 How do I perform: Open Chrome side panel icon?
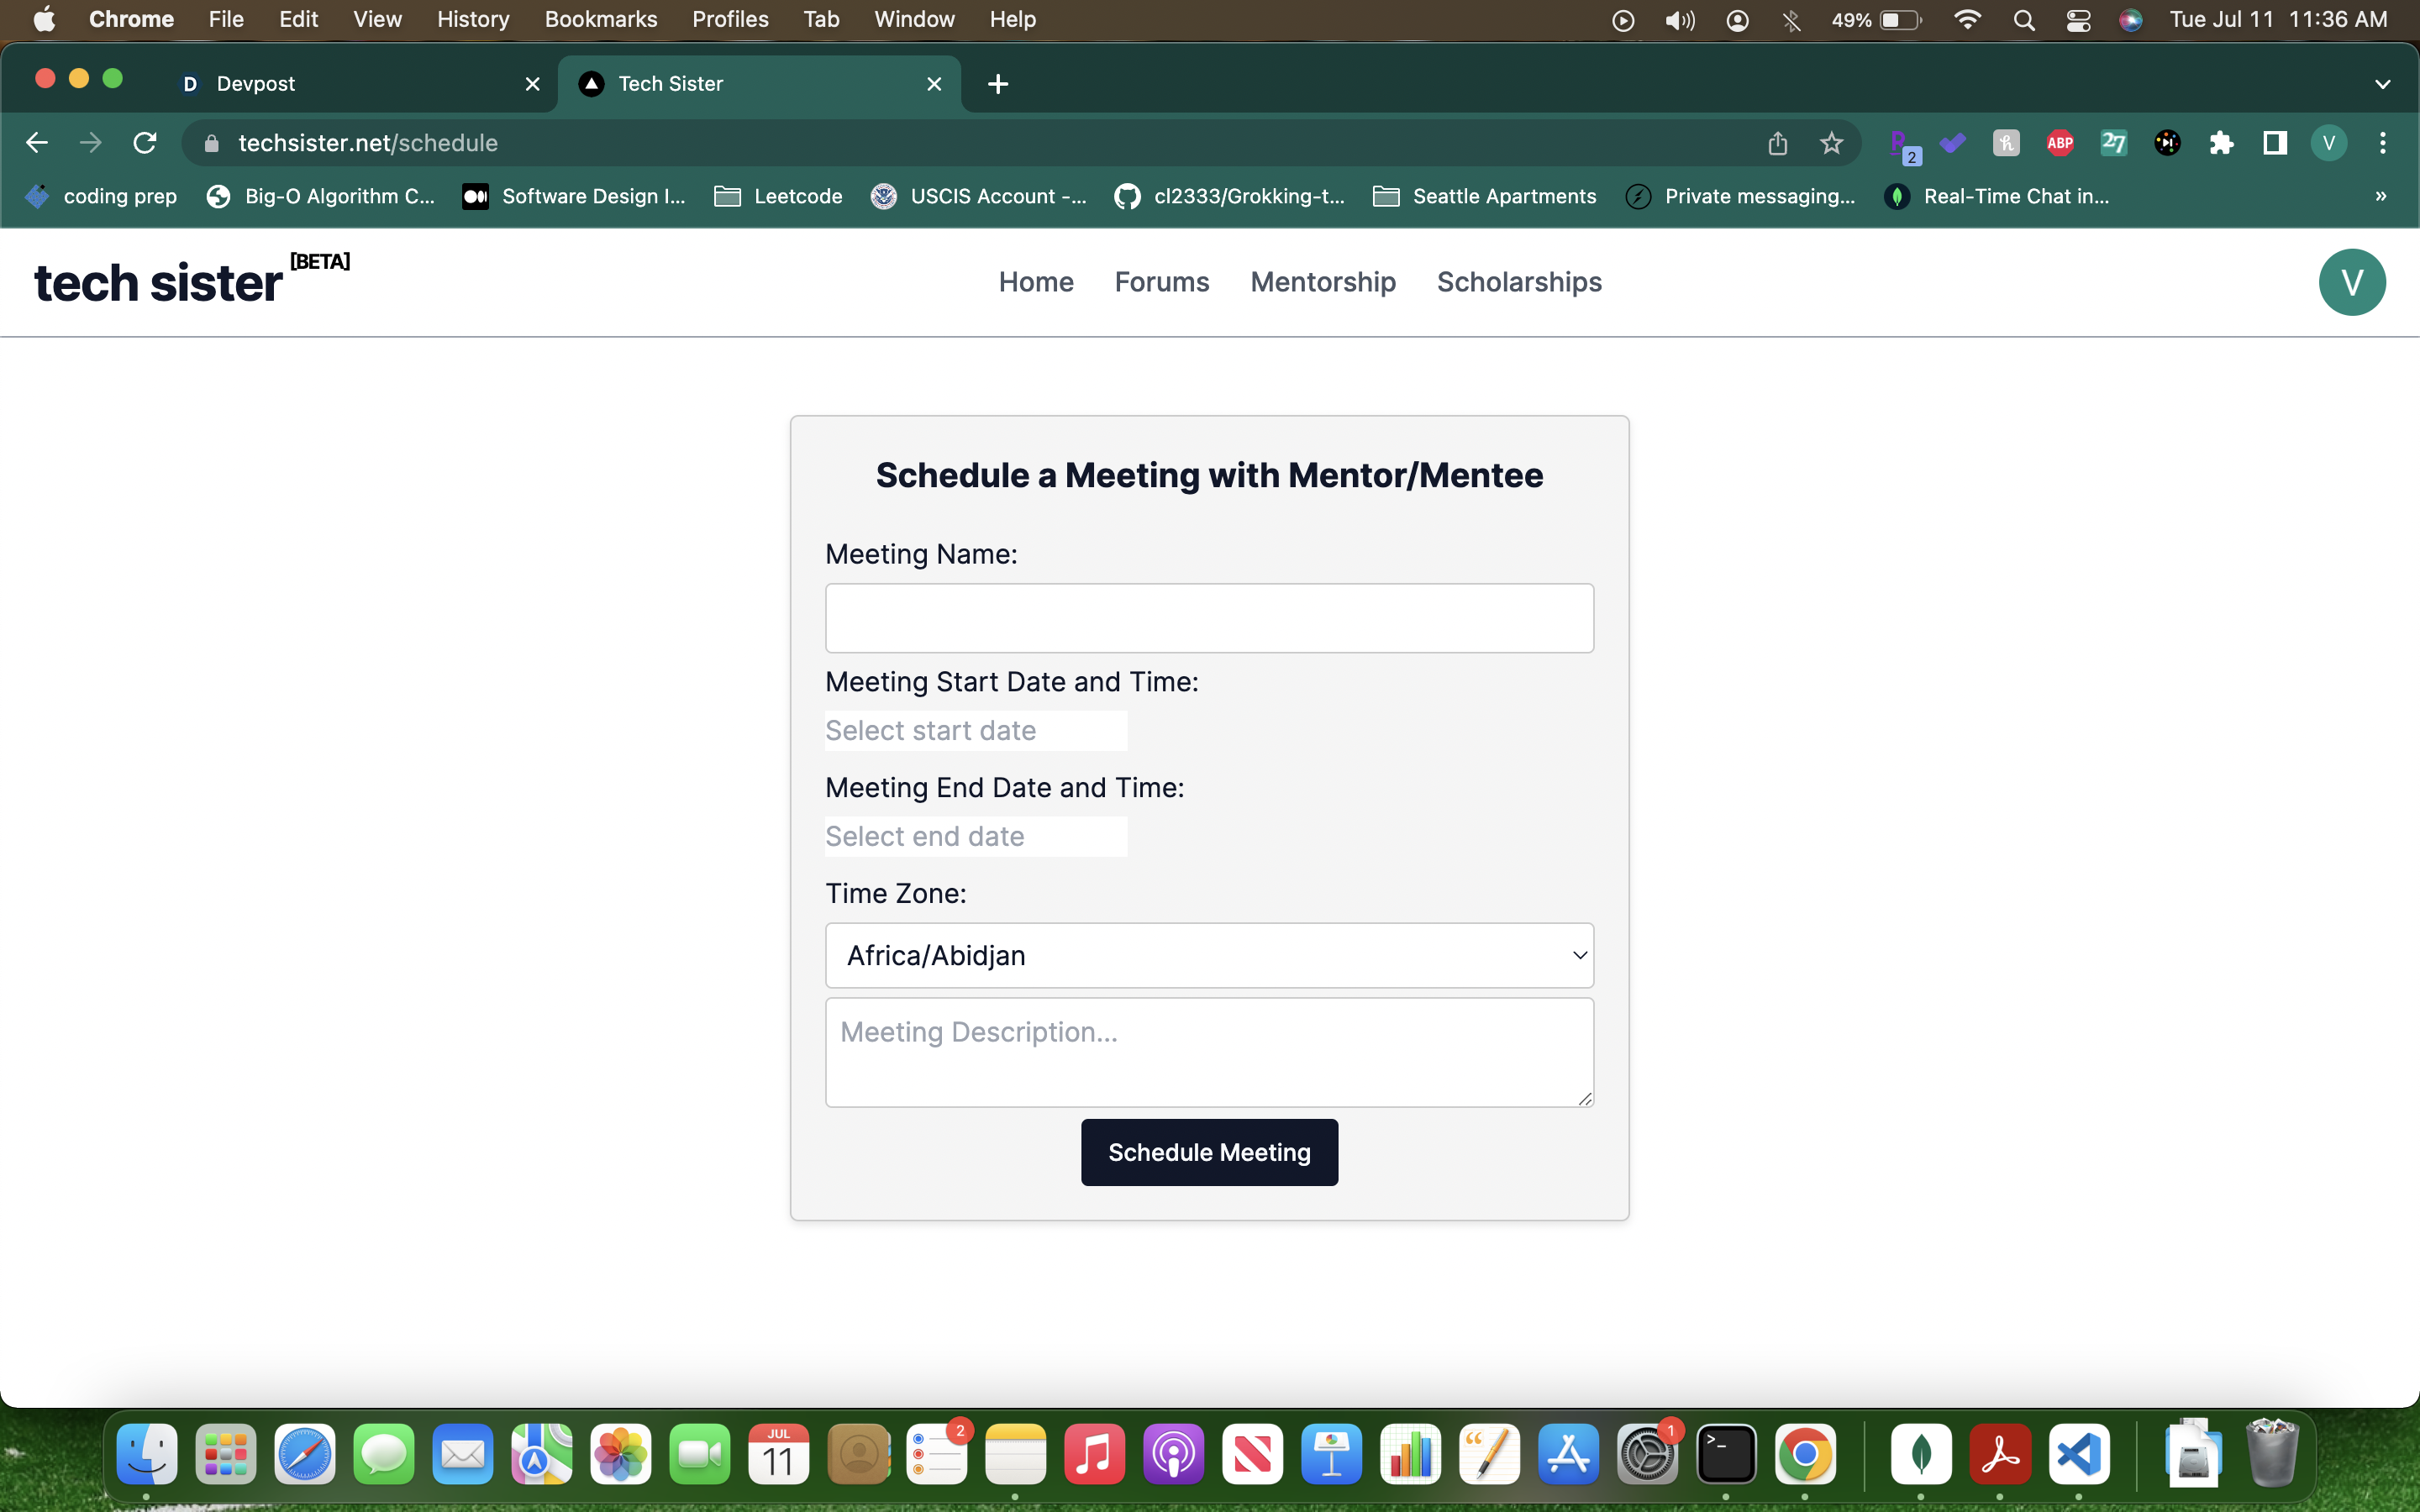pyautogui.click(x=2275, y=143)
